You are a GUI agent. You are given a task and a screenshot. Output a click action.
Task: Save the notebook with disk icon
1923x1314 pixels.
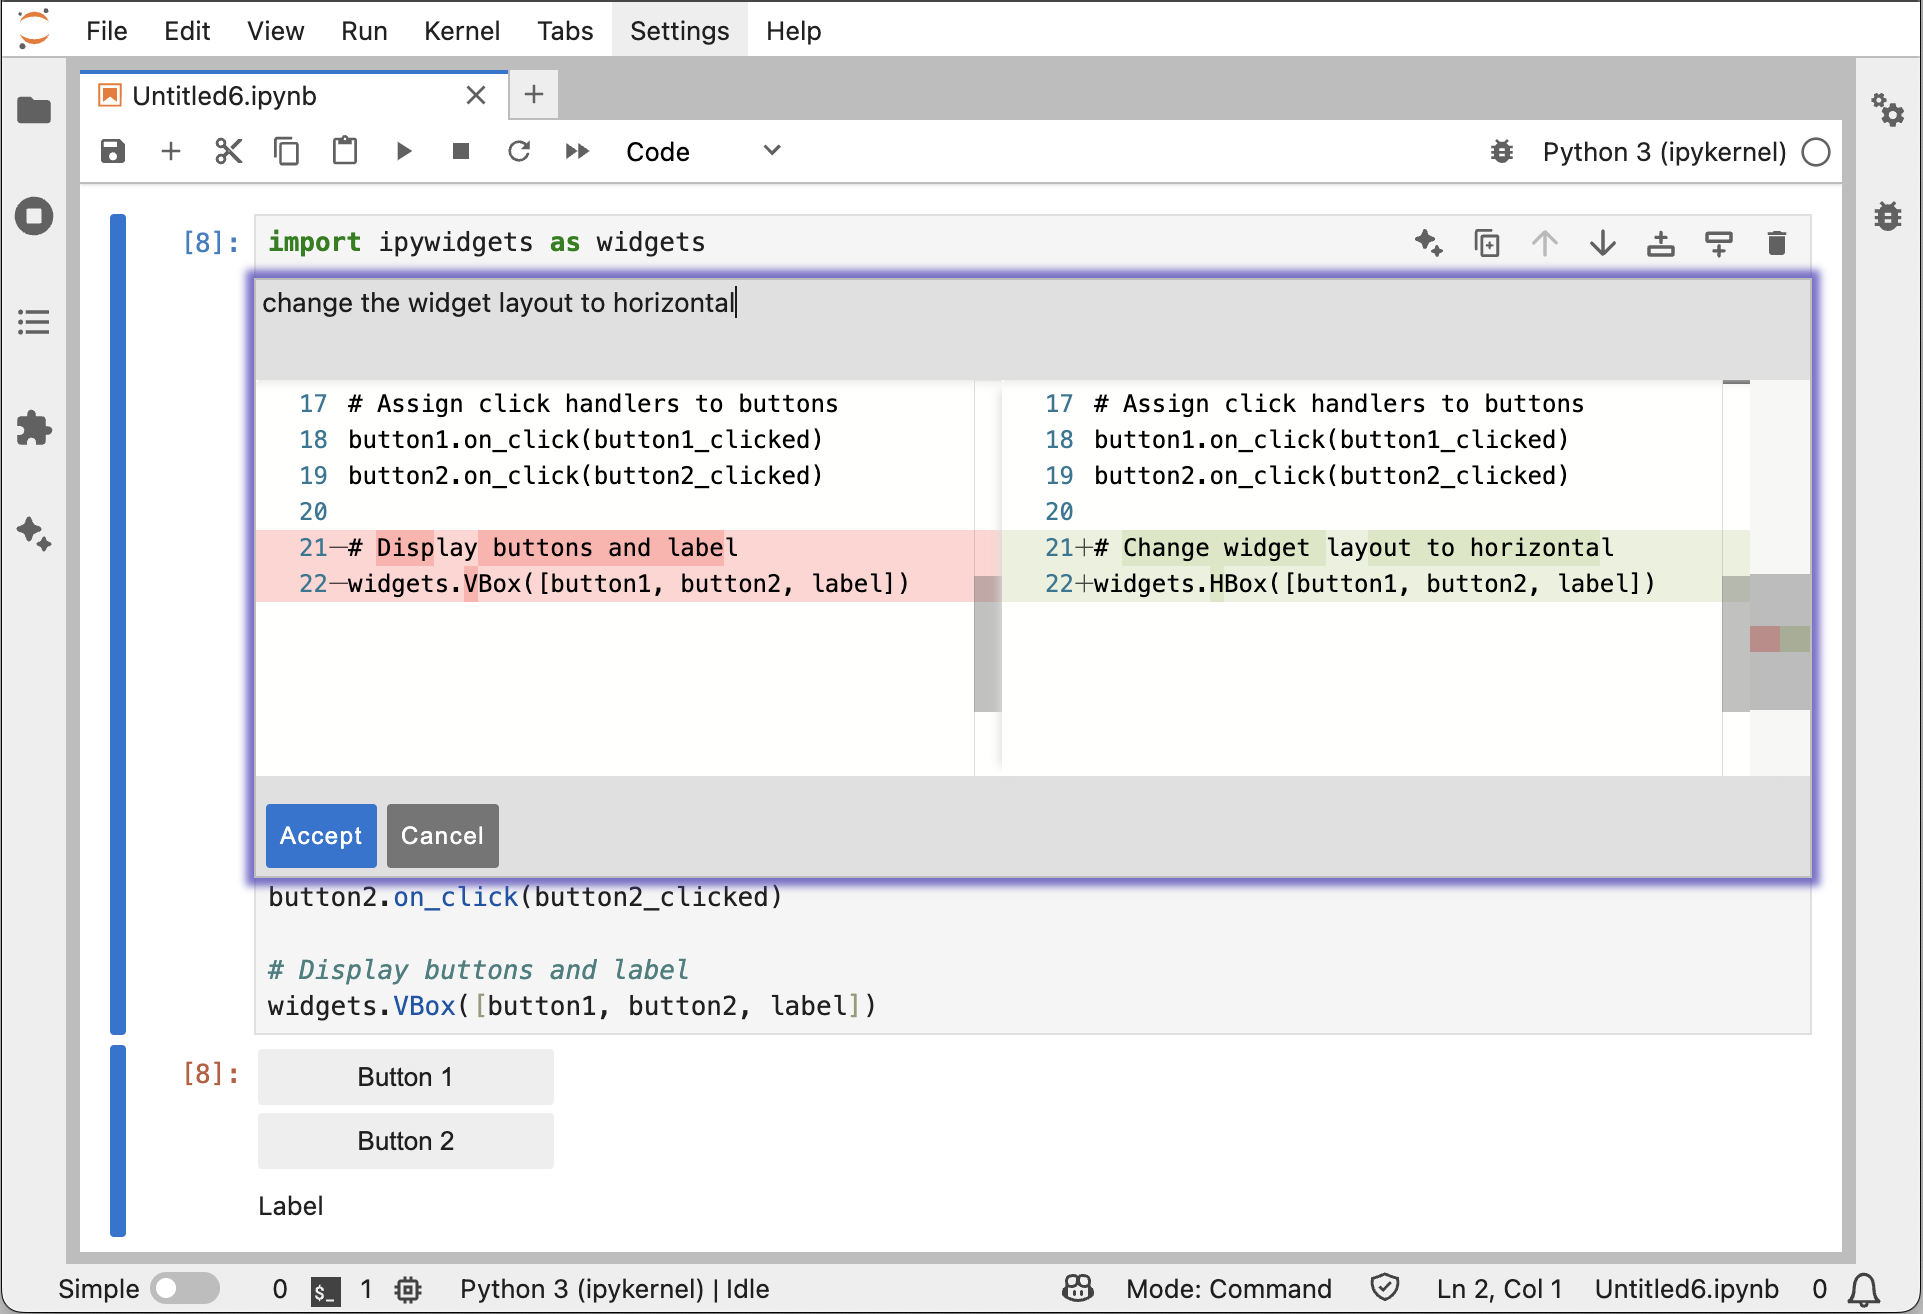tap(113, 151)
